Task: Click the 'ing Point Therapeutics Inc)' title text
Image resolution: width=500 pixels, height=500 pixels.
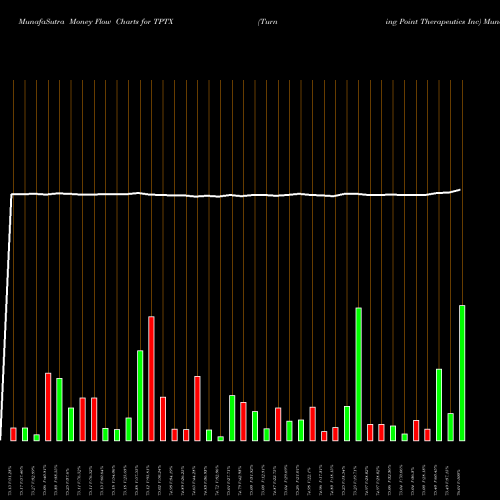Action: pyautogui.click(x=433, y=22)
